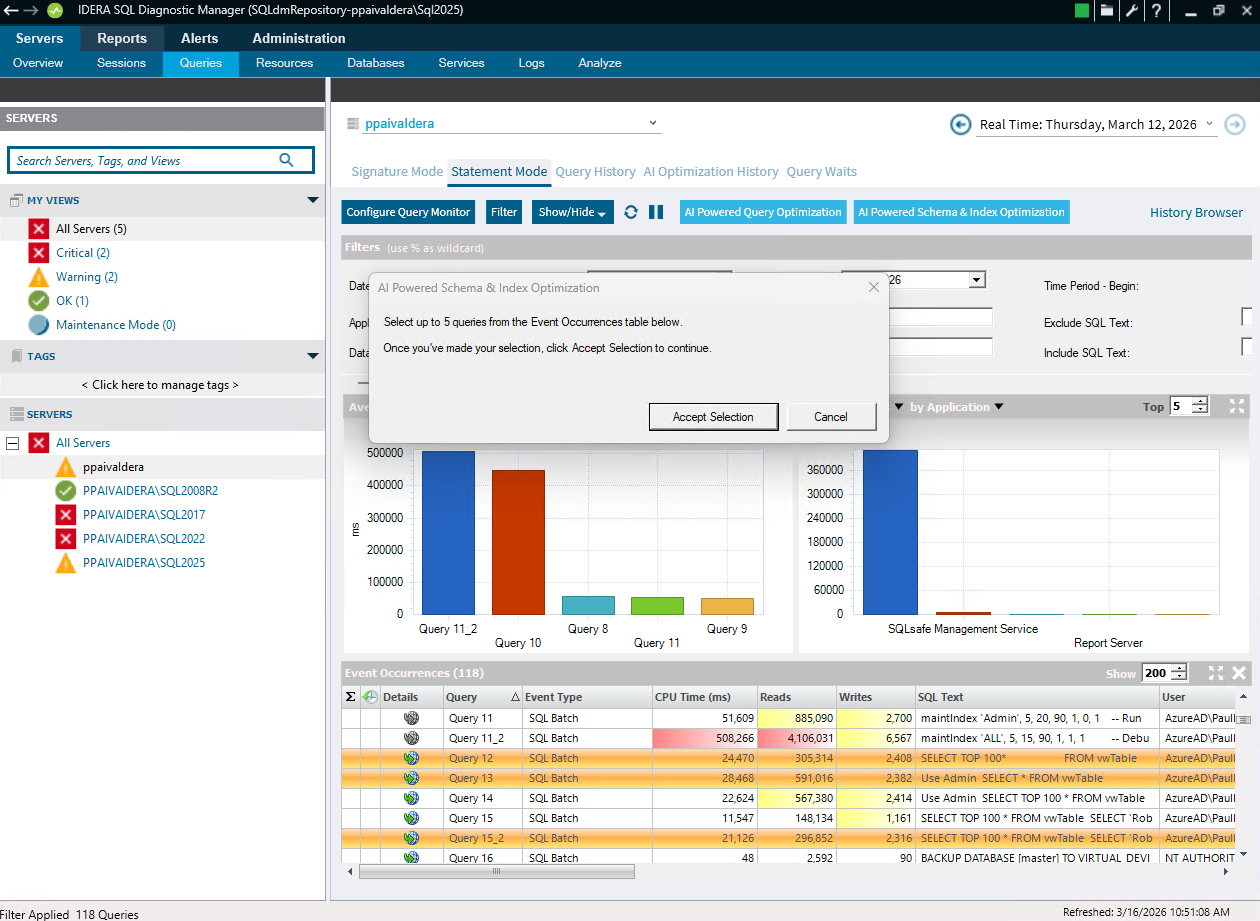Click the search magnifier icon

287,160
